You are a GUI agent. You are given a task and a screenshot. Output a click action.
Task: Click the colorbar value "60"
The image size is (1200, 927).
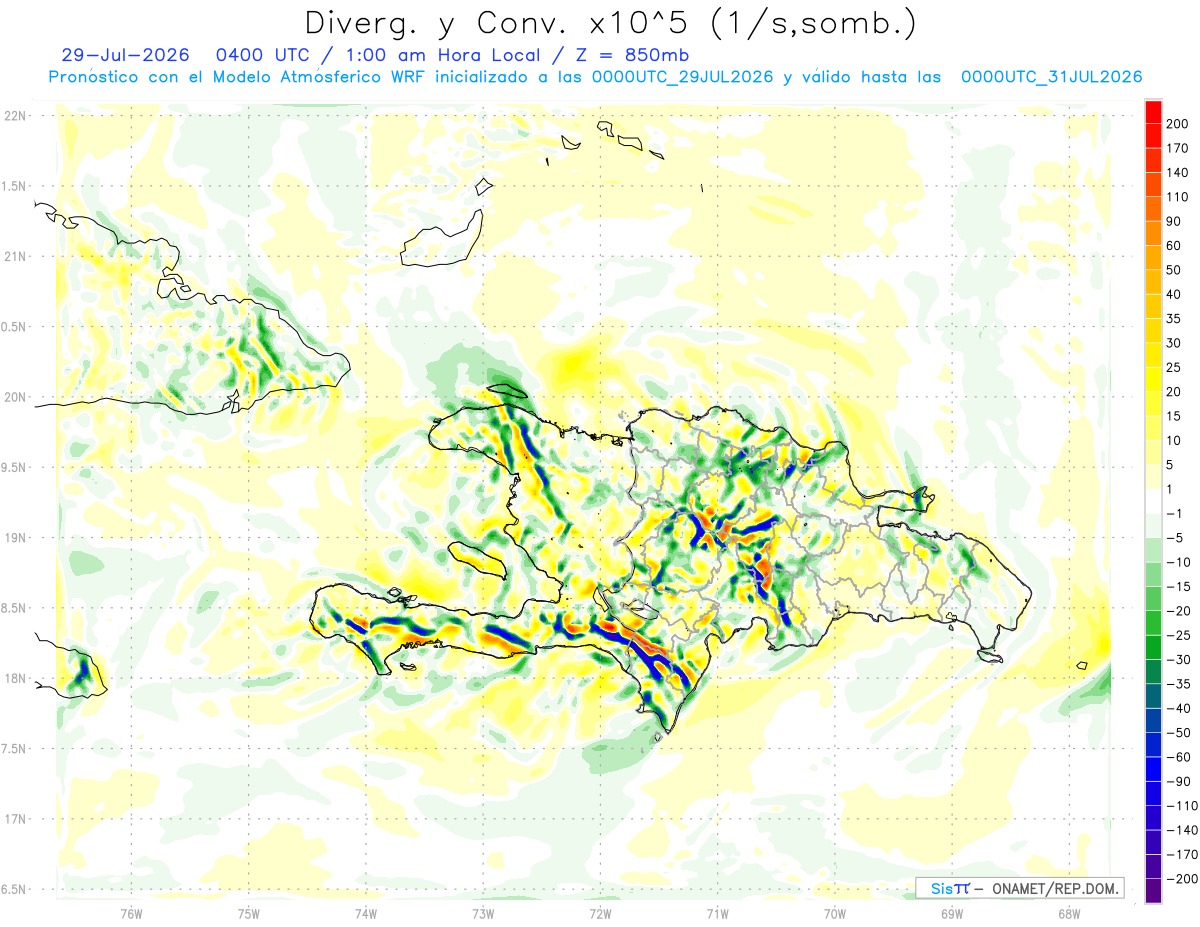(x=1176, y=245)
